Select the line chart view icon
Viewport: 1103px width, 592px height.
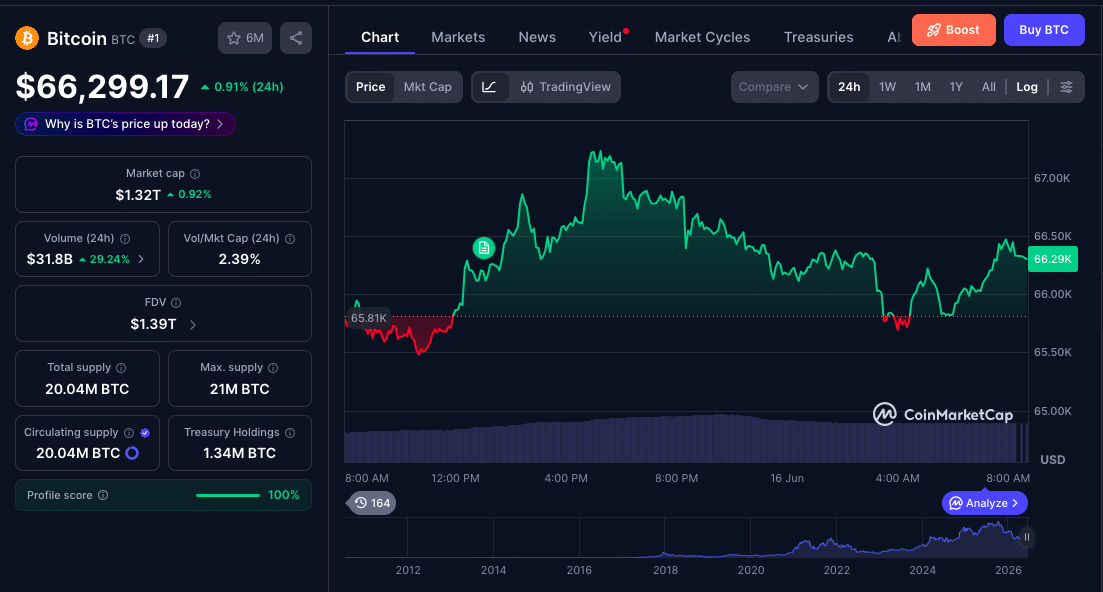(x=490, y=87)
